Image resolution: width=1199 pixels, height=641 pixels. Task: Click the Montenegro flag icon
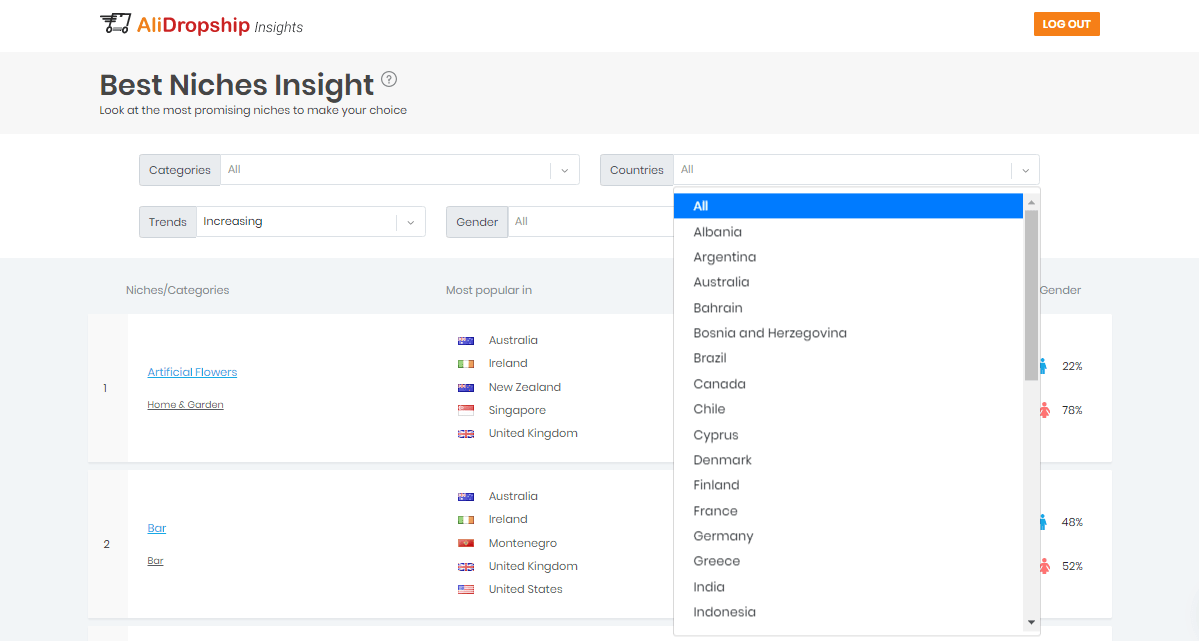(466, 544)
